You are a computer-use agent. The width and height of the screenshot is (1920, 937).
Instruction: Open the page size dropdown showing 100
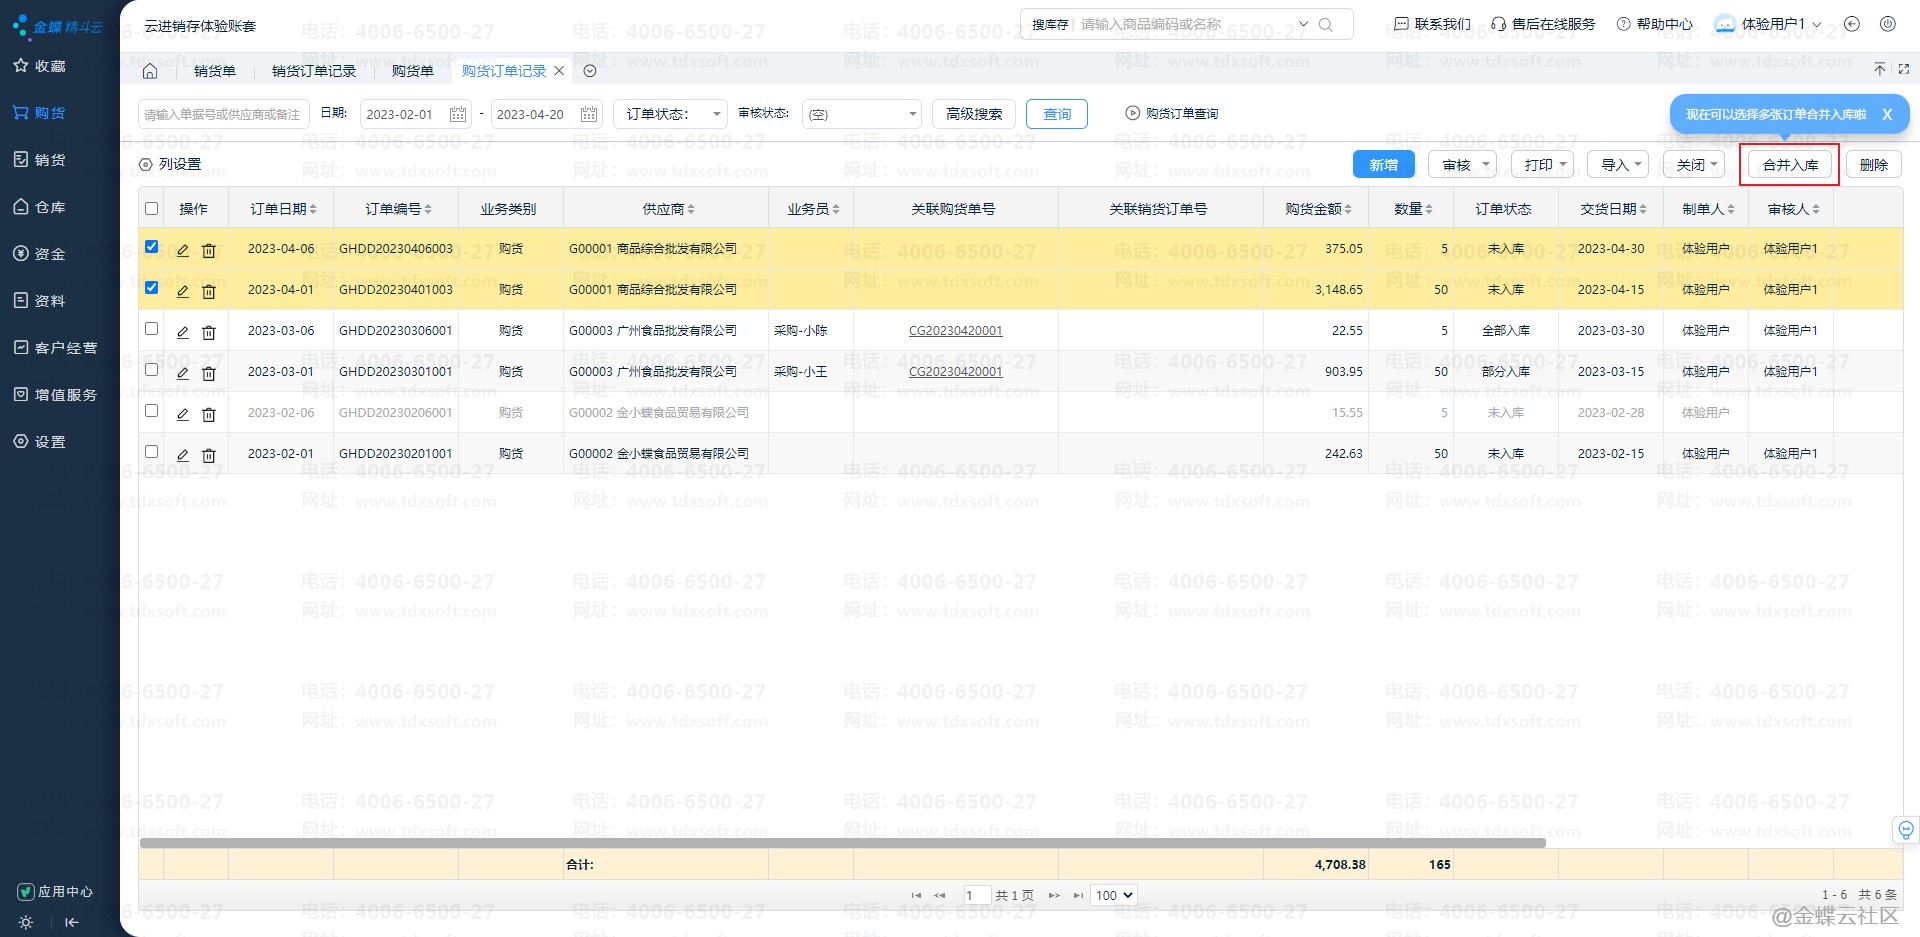[x=1114, y=895]
